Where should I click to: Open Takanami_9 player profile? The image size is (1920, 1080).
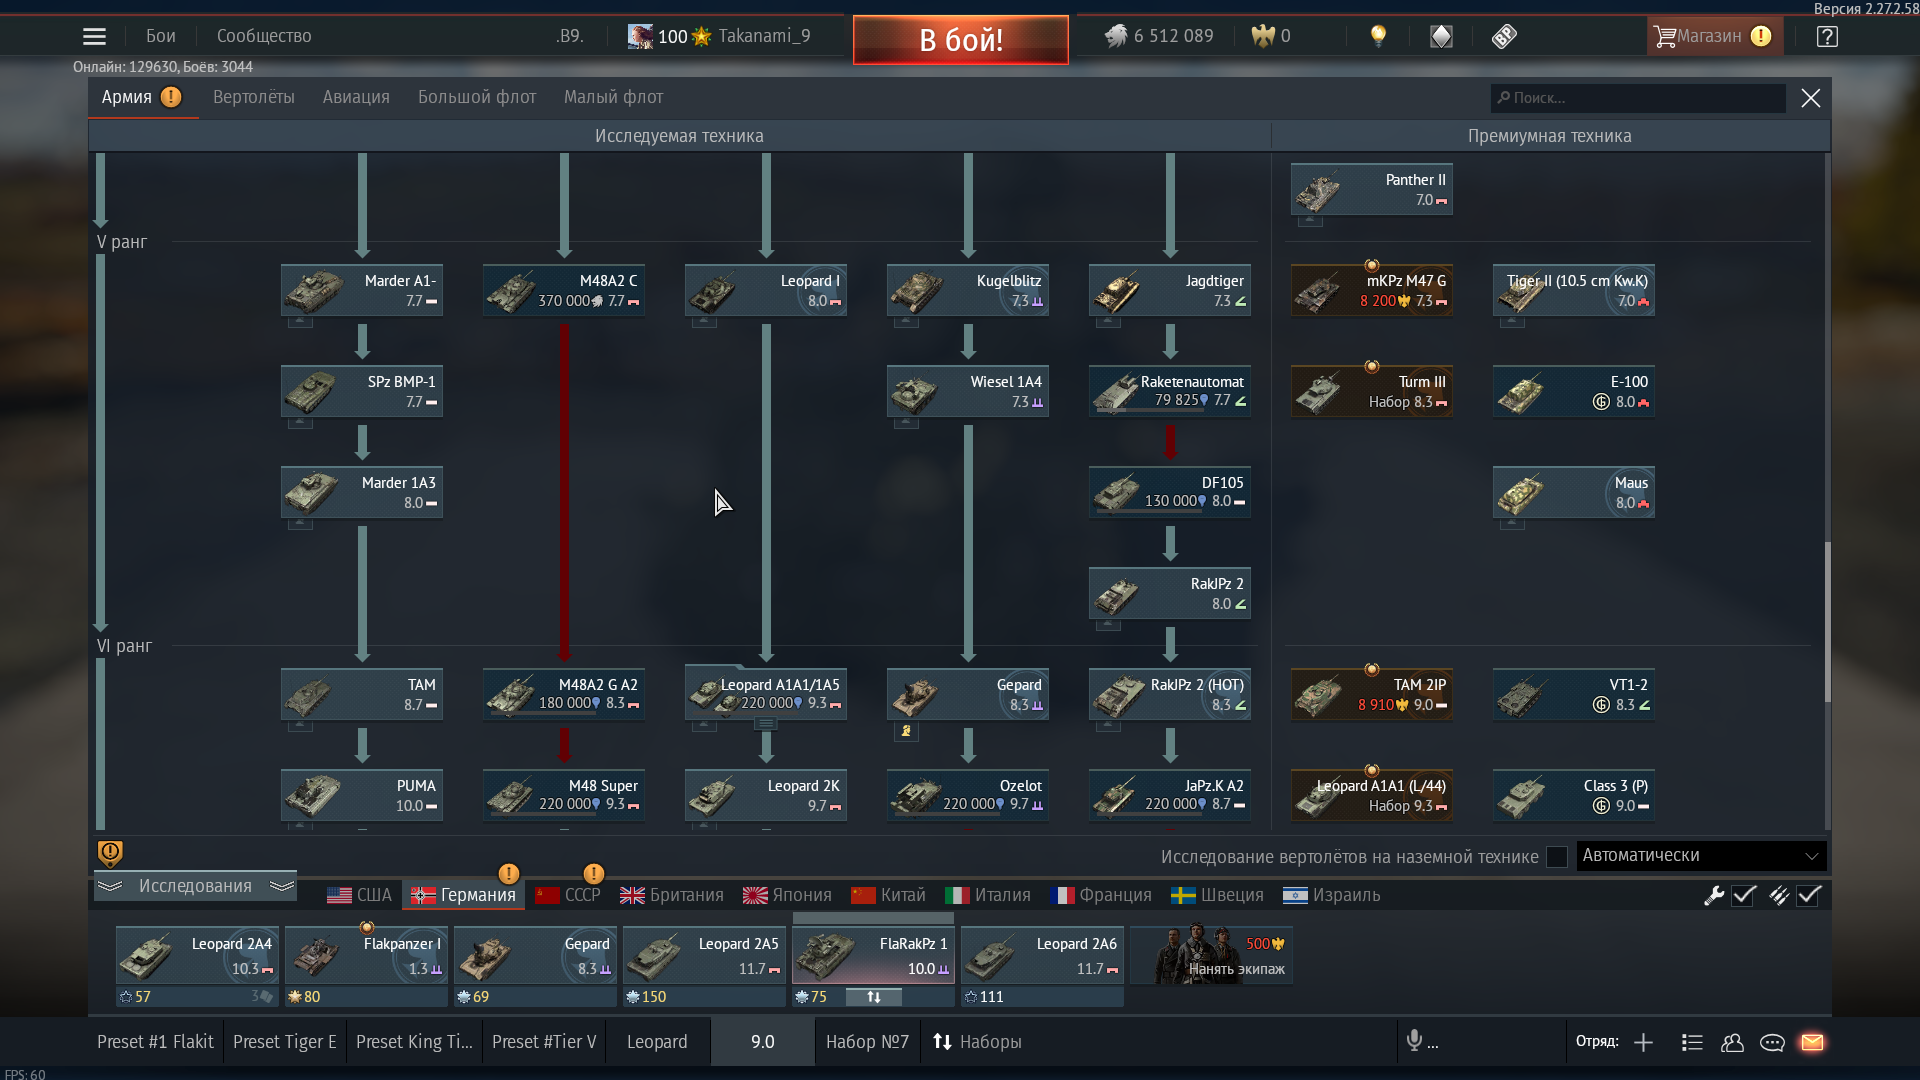pos(719,36)
